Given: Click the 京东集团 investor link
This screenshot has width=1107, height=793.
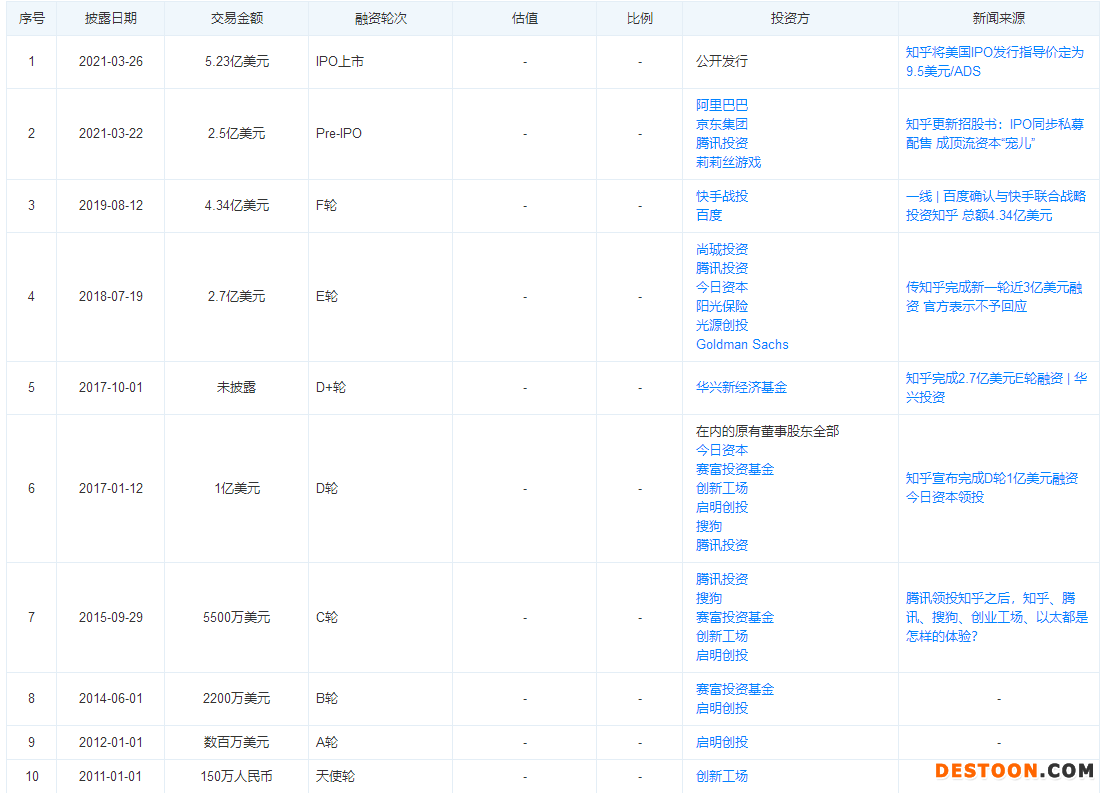Looking at the screenshot, I should pyautogui.click(x=721, y=124).
